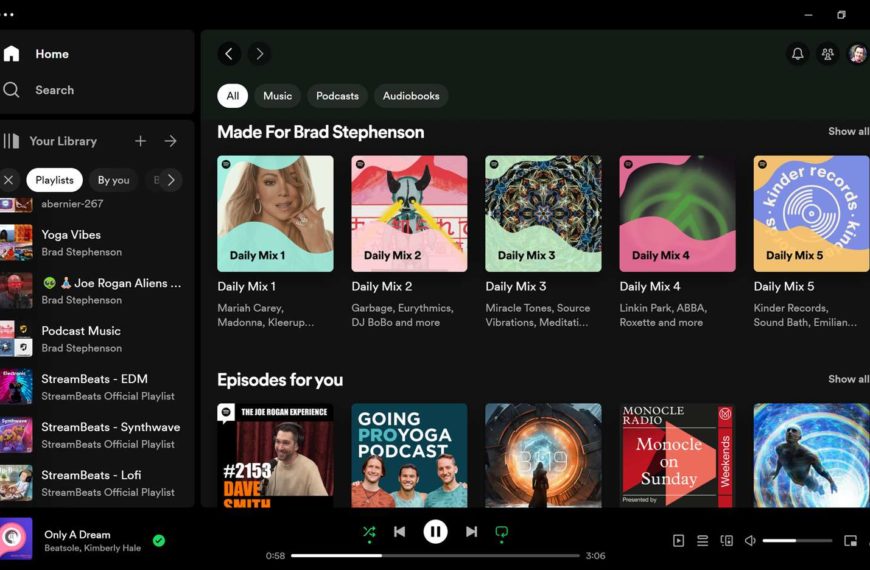Open Connect to a device icon
This screenshot has width=870, height=570.
click(x=726, y=540)
